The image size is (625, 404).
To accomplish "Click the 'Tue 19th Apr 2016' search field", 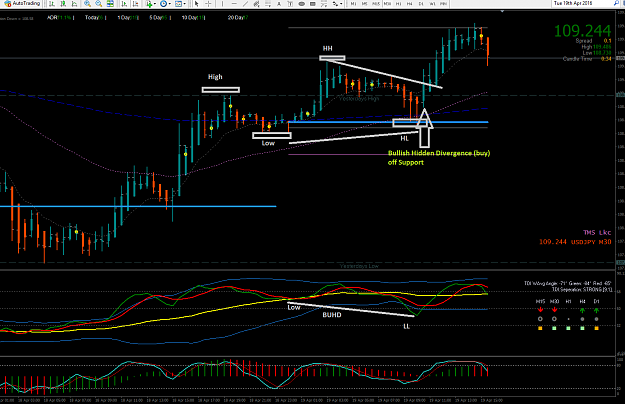I will coord(582,3).
